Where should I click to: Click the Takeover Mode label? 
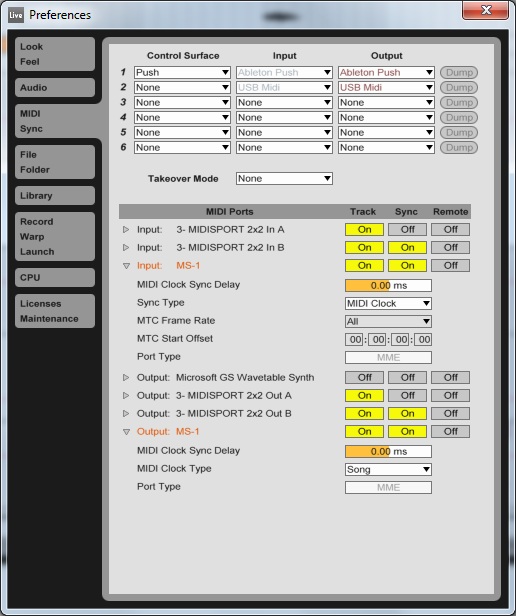183,179
